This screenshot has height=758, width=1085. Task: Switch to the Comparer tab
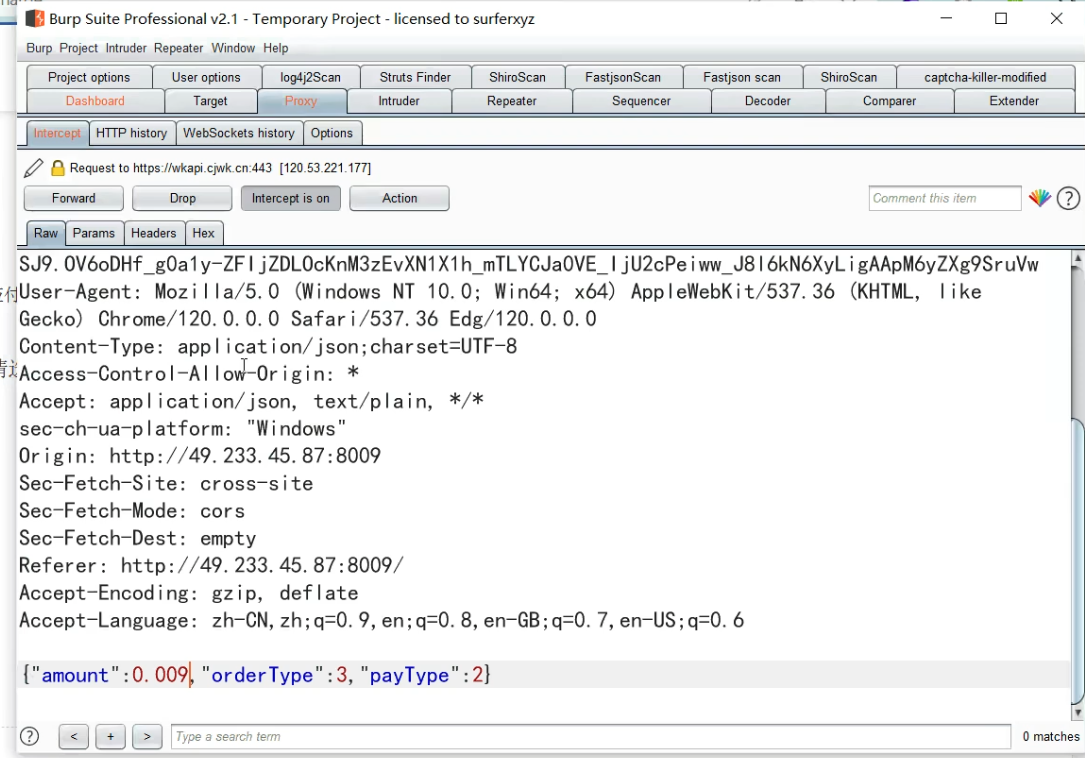[889, 101]
